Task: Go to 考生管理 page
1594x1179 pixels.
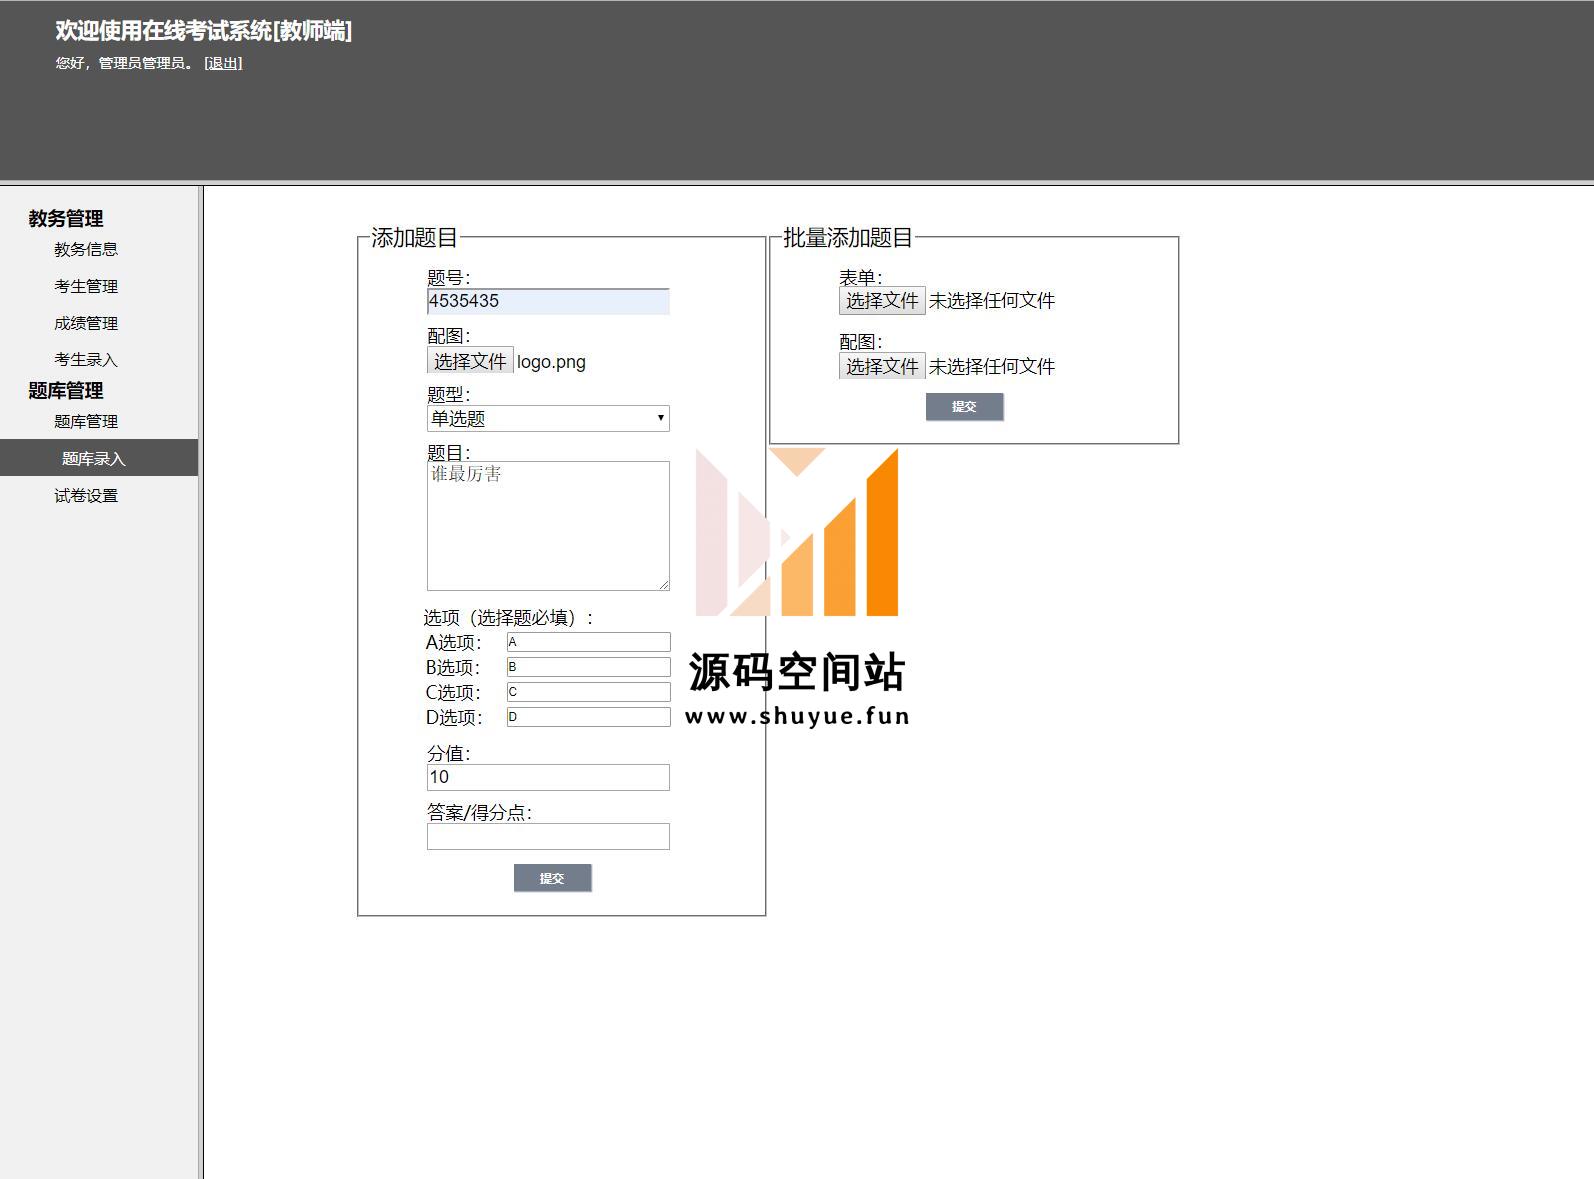Action: 86,287
